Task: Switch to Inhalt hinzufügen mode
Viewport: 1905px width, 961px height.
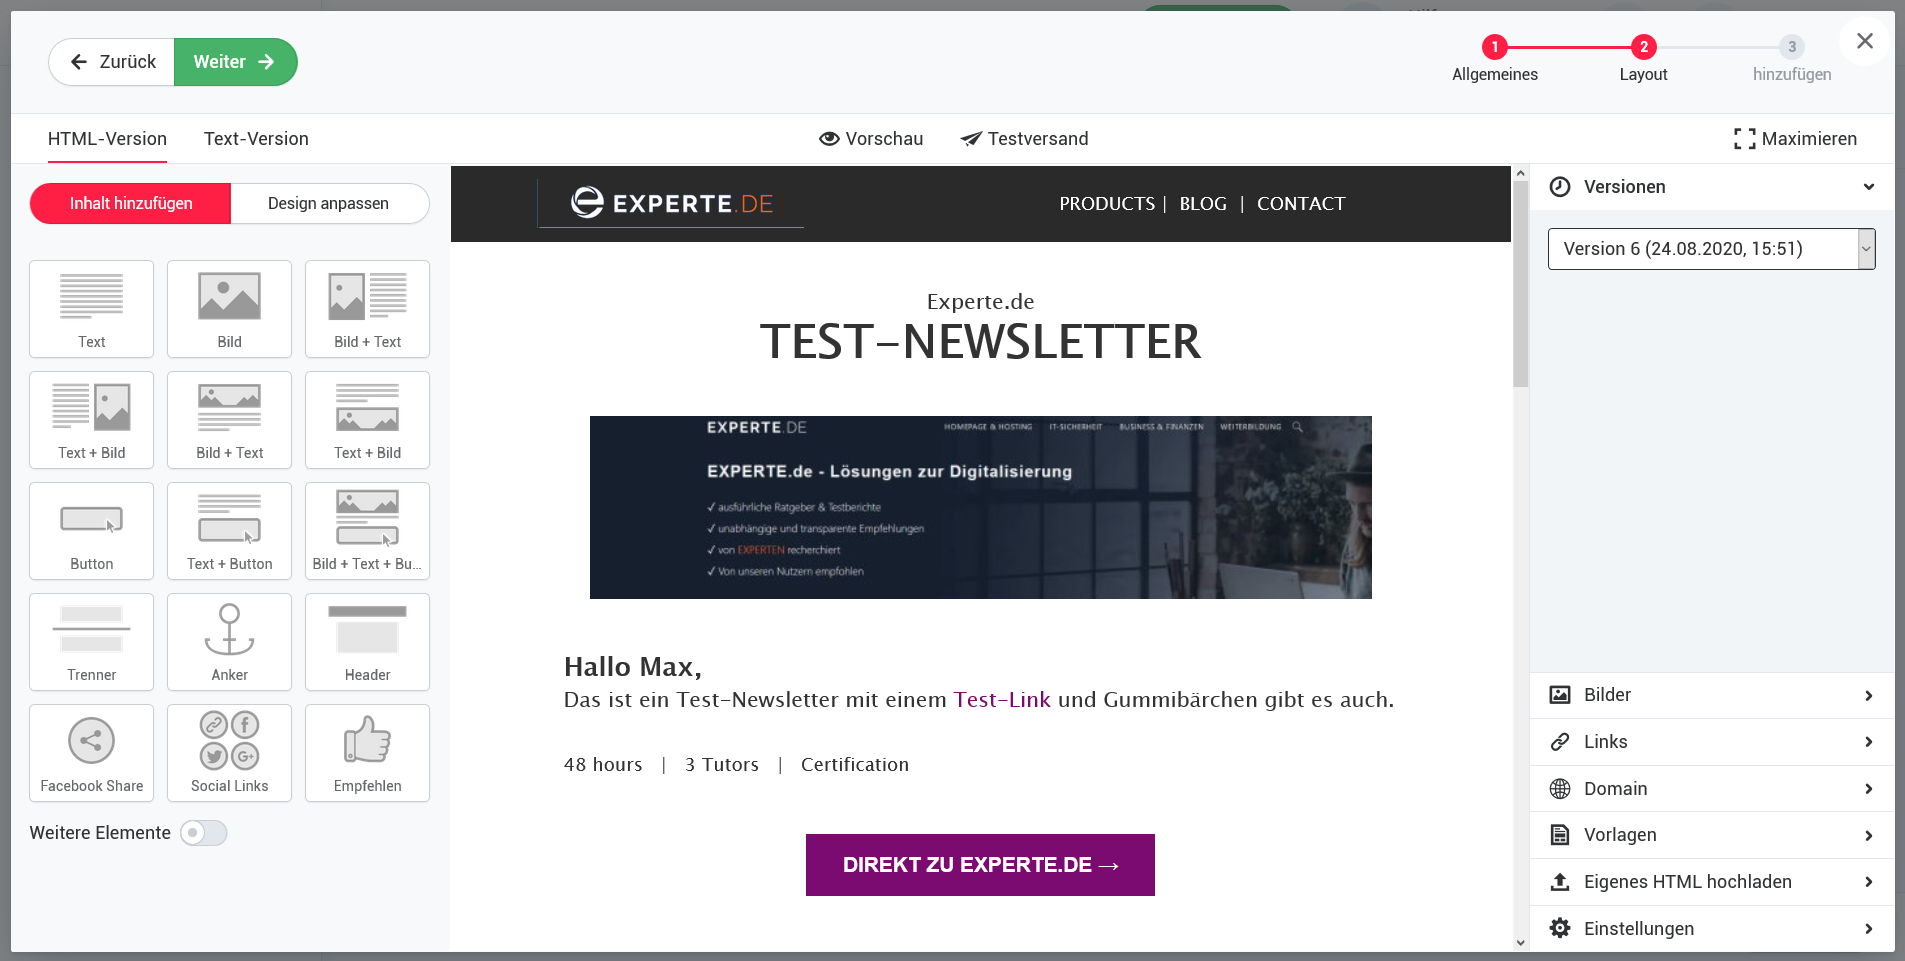Action: [131, 203]
